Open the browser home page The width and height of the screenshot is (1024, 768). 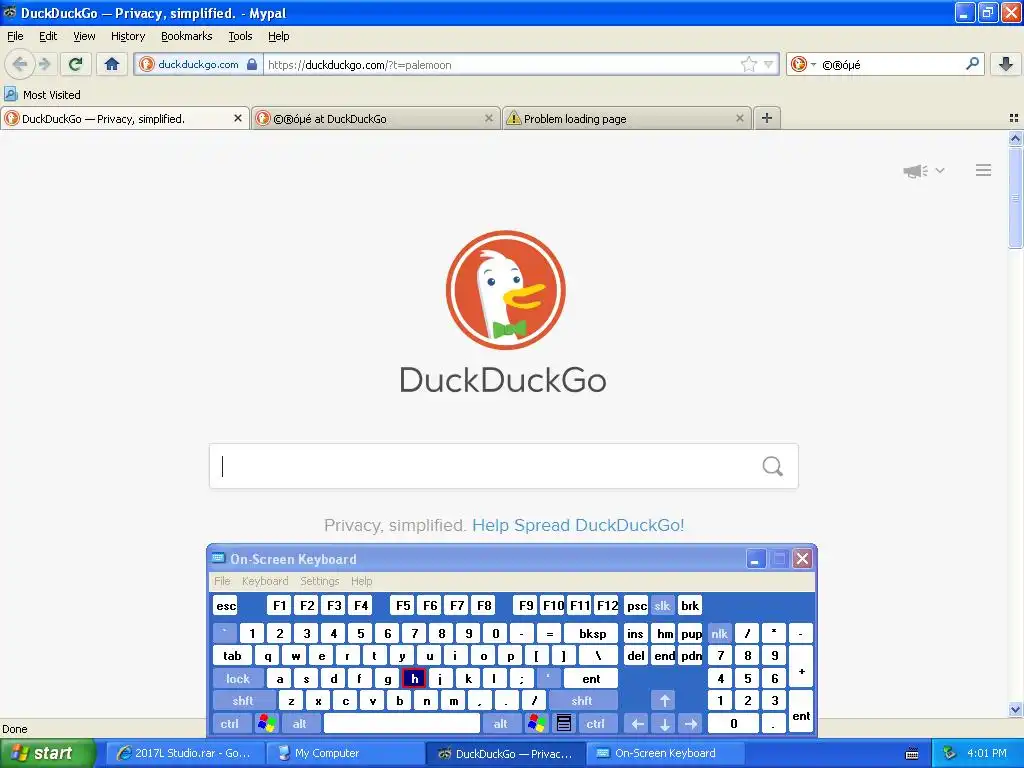112,64
